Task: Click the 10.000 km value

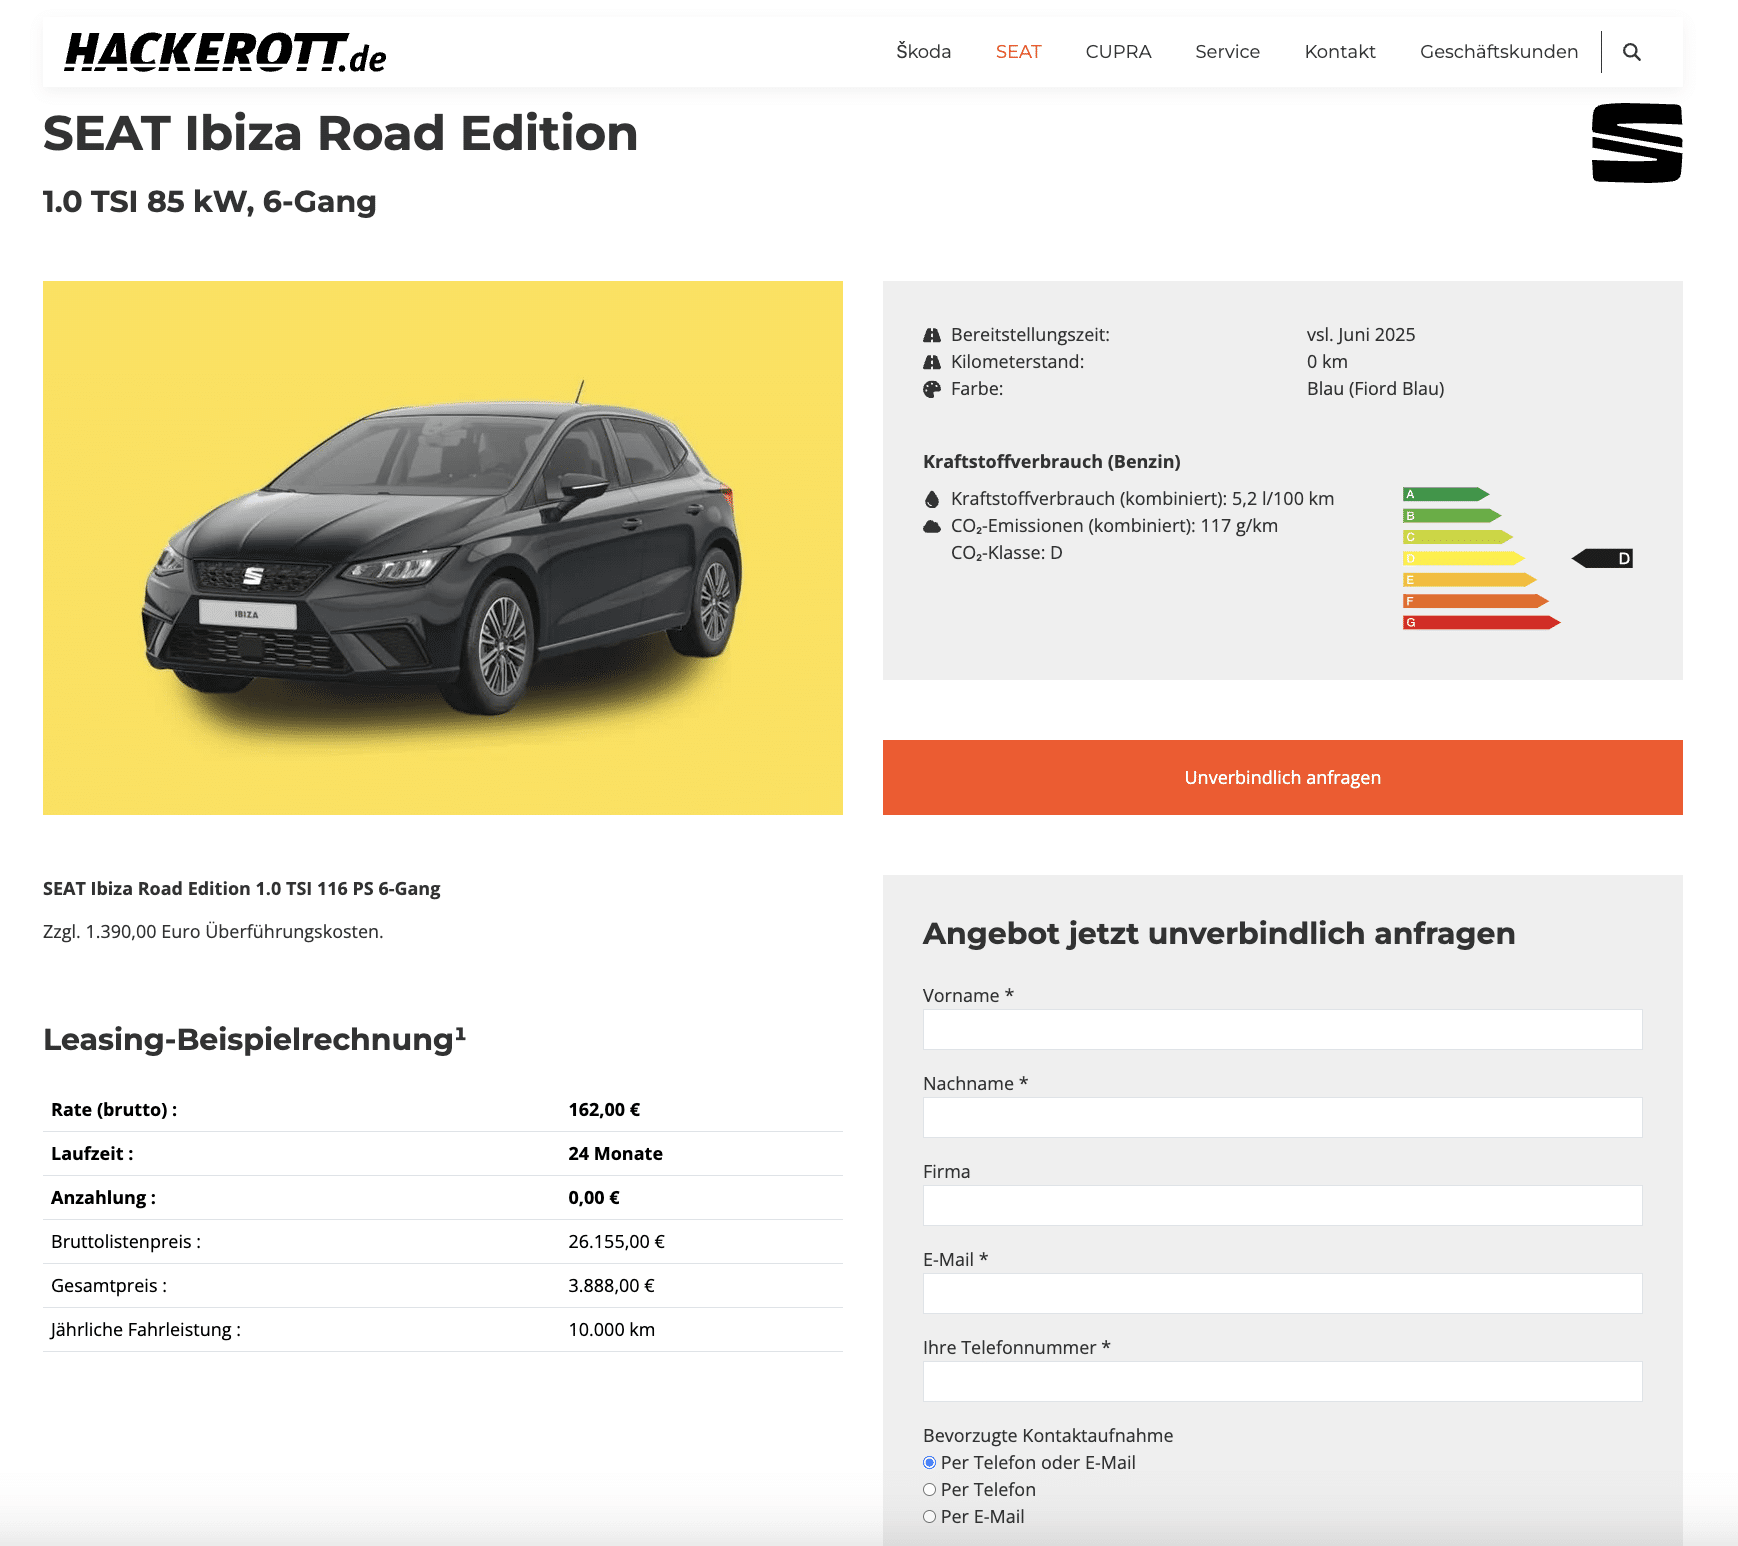Action: point(611,1330)
